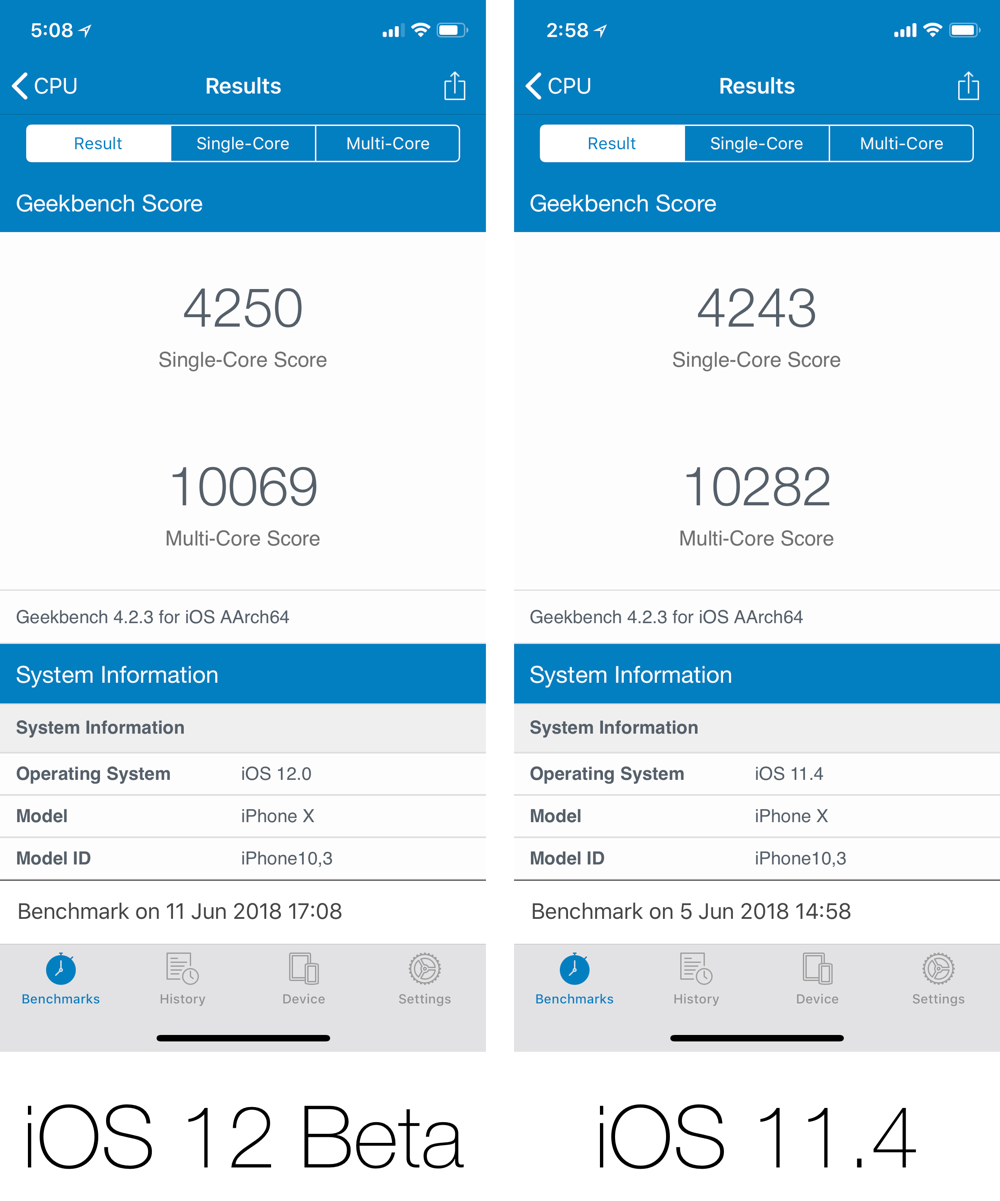Viewport: 1000px width, 1201px height.
Task: Tap the cellular signal bars in the 2:58 status bar
Action: [x=905, y=31]
